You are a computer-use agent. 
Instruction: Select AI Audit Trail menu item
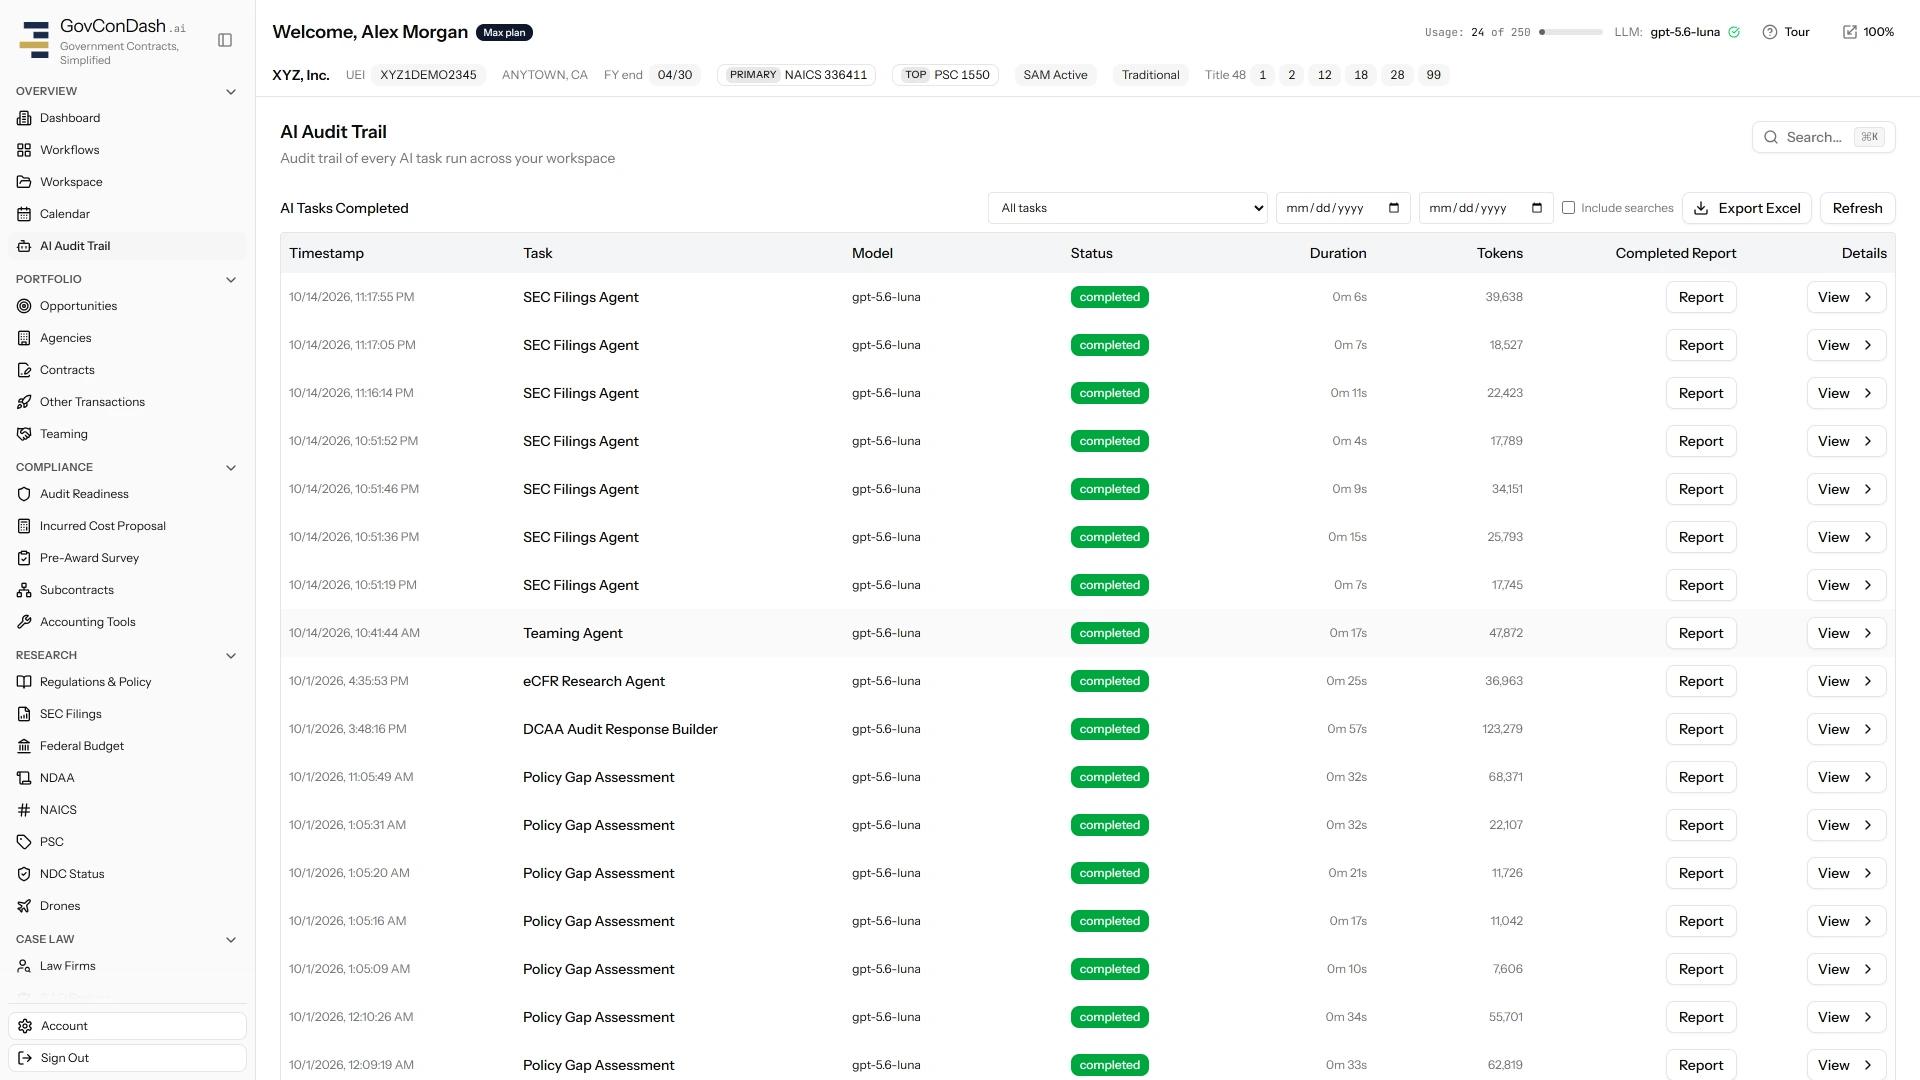pos(127,246)
